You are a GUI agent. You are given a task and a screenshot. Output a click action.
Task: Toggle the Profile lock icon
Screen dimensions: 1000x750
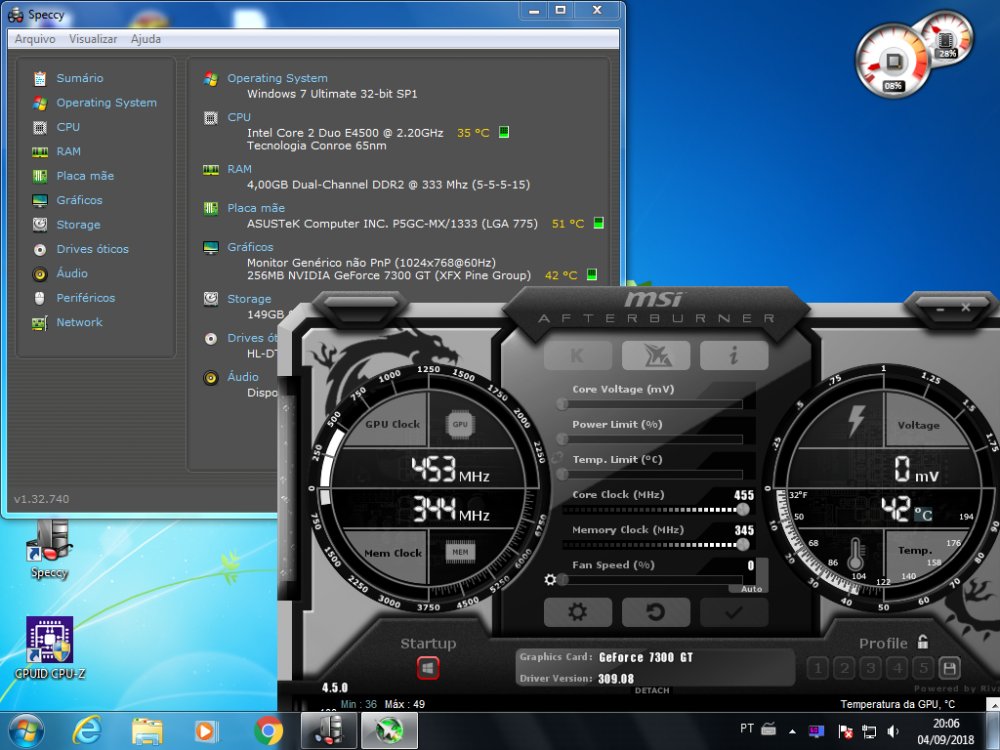[x=923, y=643]
